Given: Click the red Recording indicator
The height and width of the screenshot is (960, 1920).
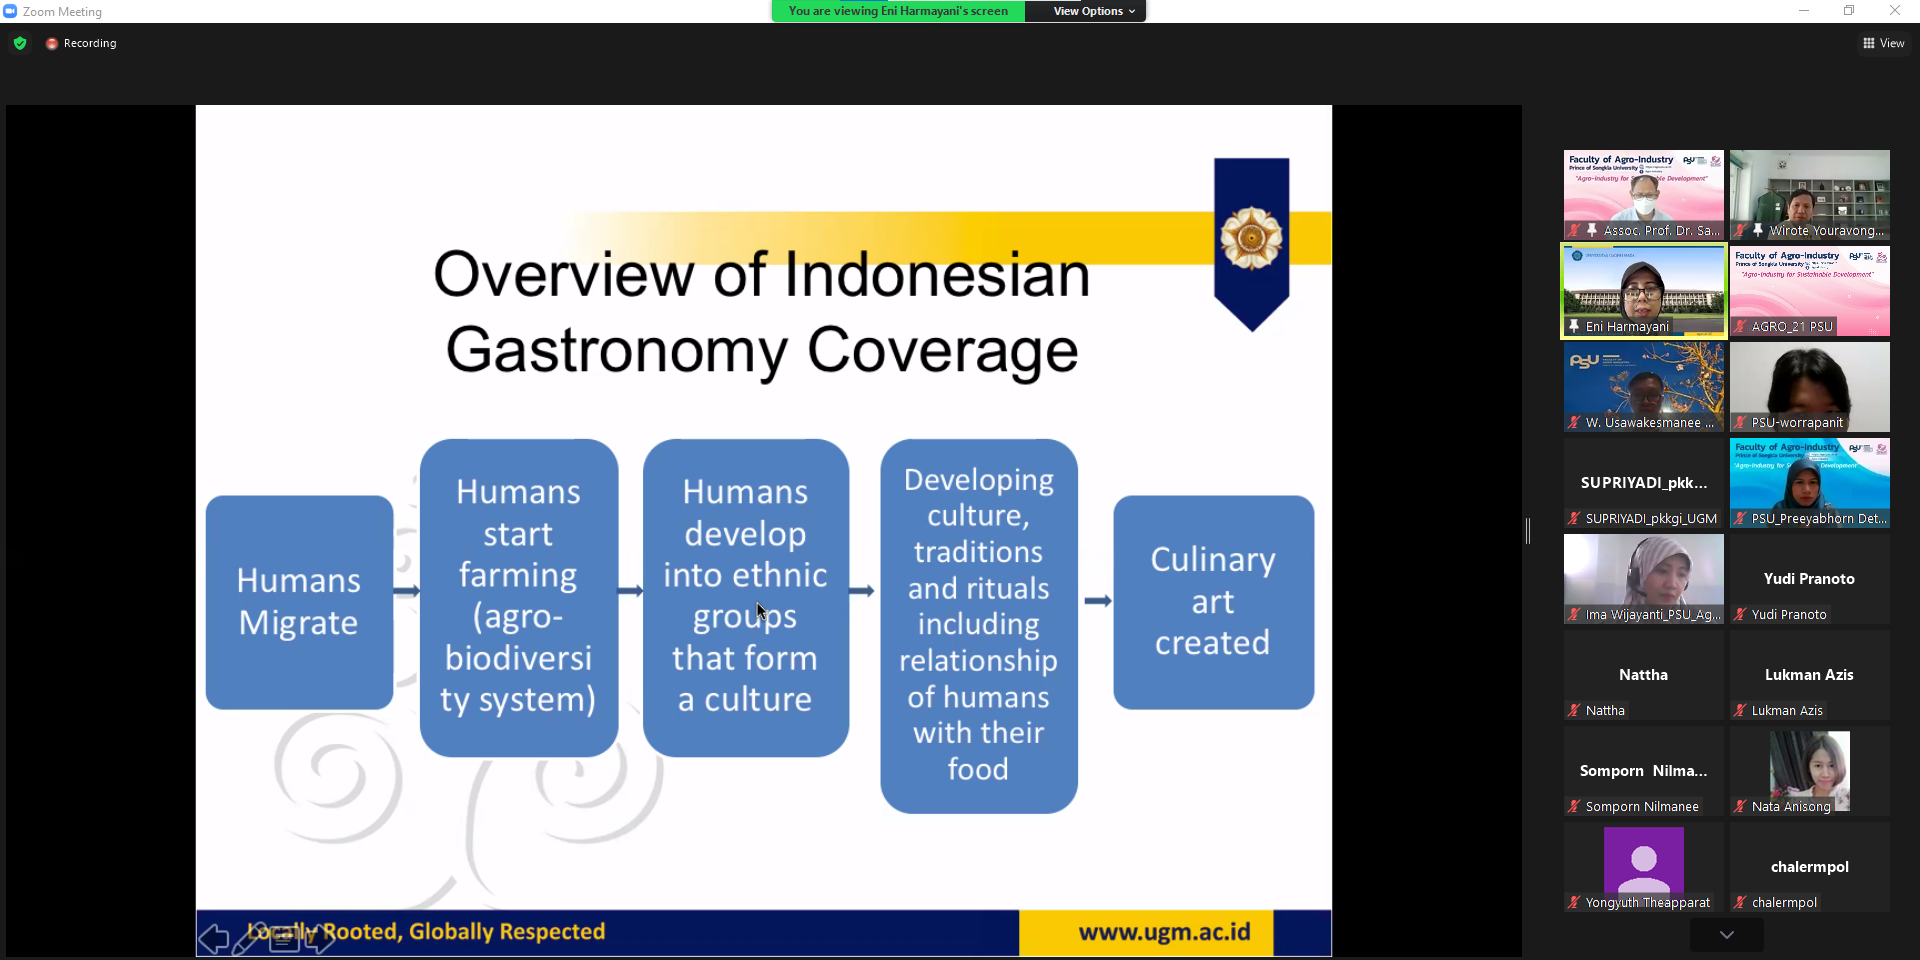Looking at the screenshot, I should pyautogui.click(x=81, y=43).
